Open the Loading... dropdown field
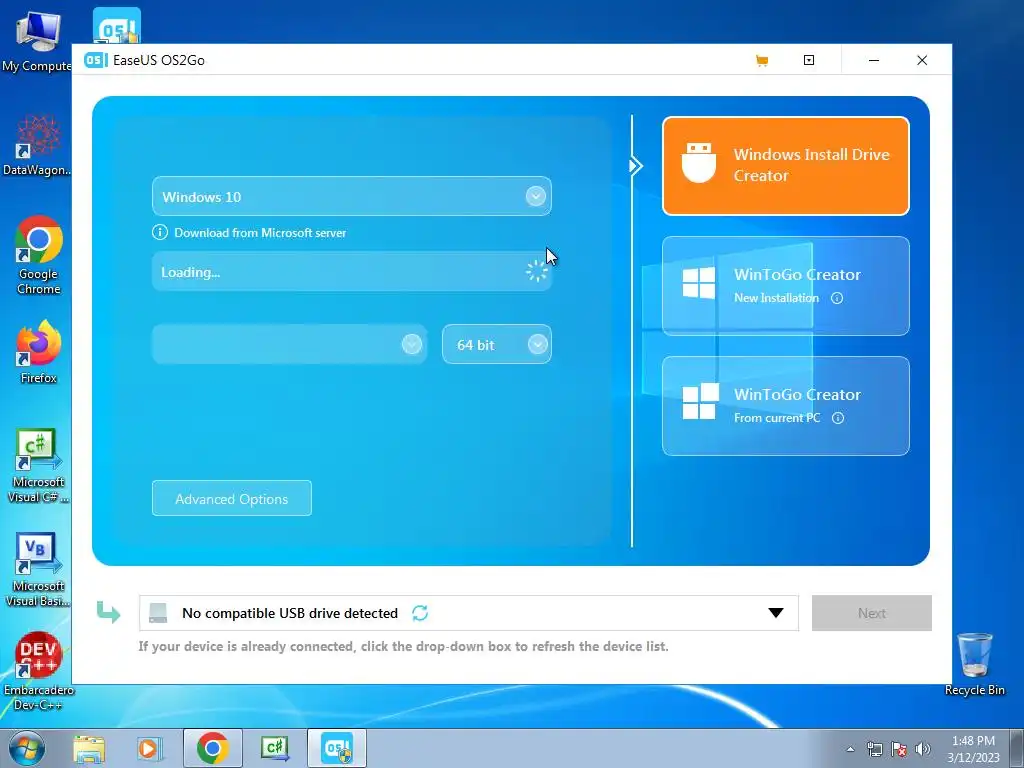 351,272
